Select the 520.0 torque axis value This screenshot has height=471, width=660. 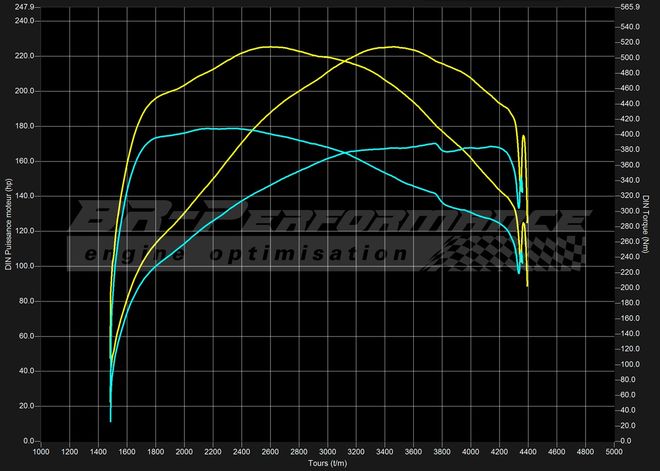pos(630,42)
